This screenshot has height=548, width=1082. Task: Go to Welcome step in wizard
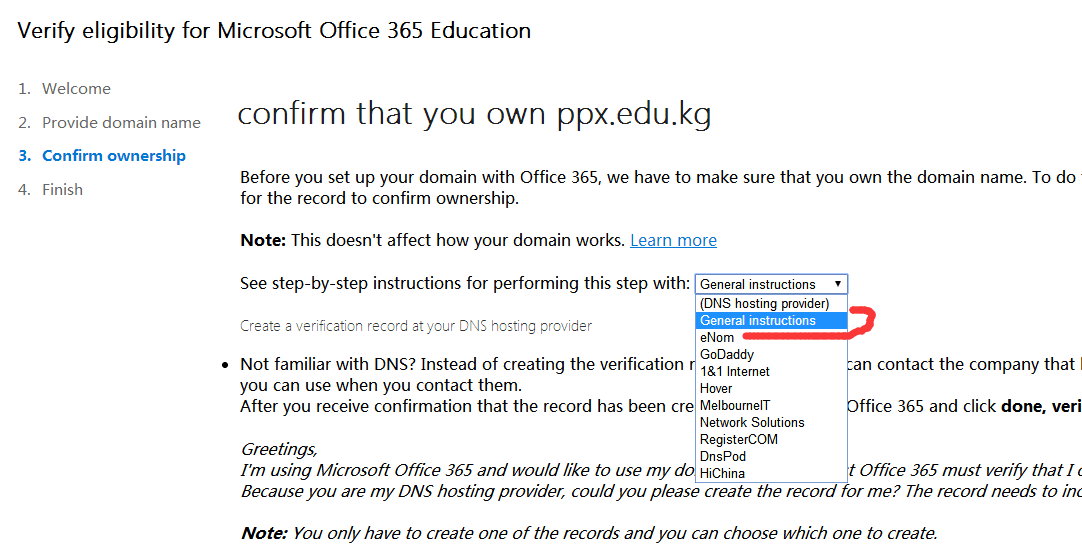click(x=76, y=89)
